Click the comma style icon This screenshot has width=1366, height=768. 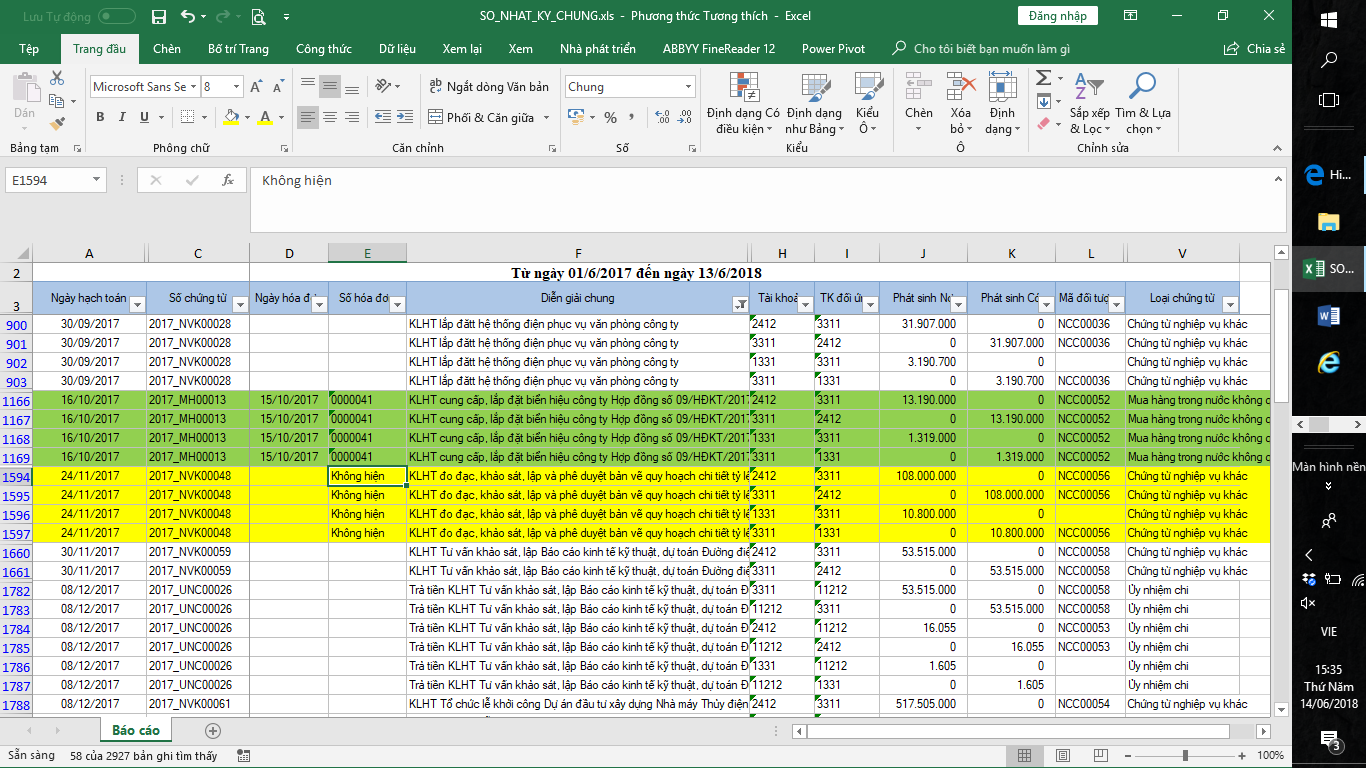(x=633, y=117)
